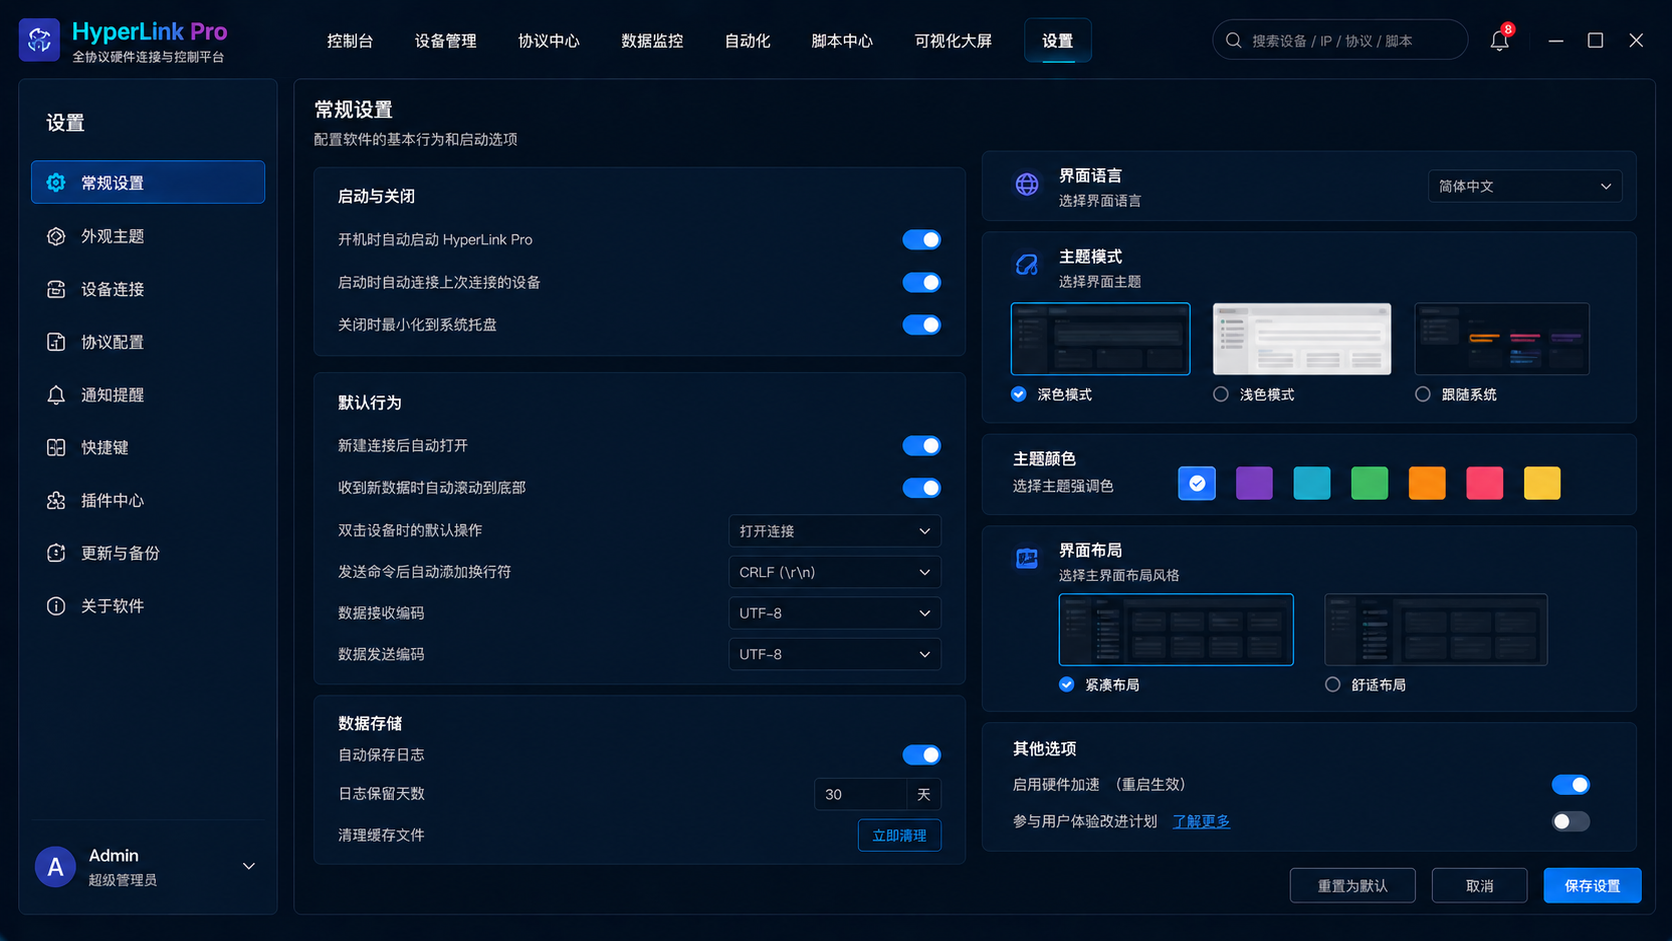This screenshot has height=941, width=1672.
Task: Click the HyperLink Pro logo icon
Action: click(x=39, y=40)
